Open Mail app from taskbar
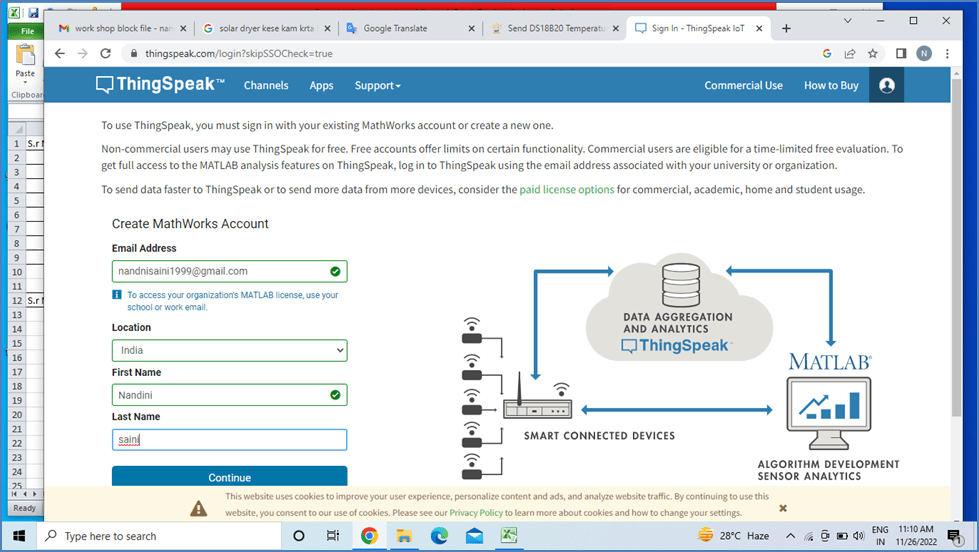 pos(474,536)
